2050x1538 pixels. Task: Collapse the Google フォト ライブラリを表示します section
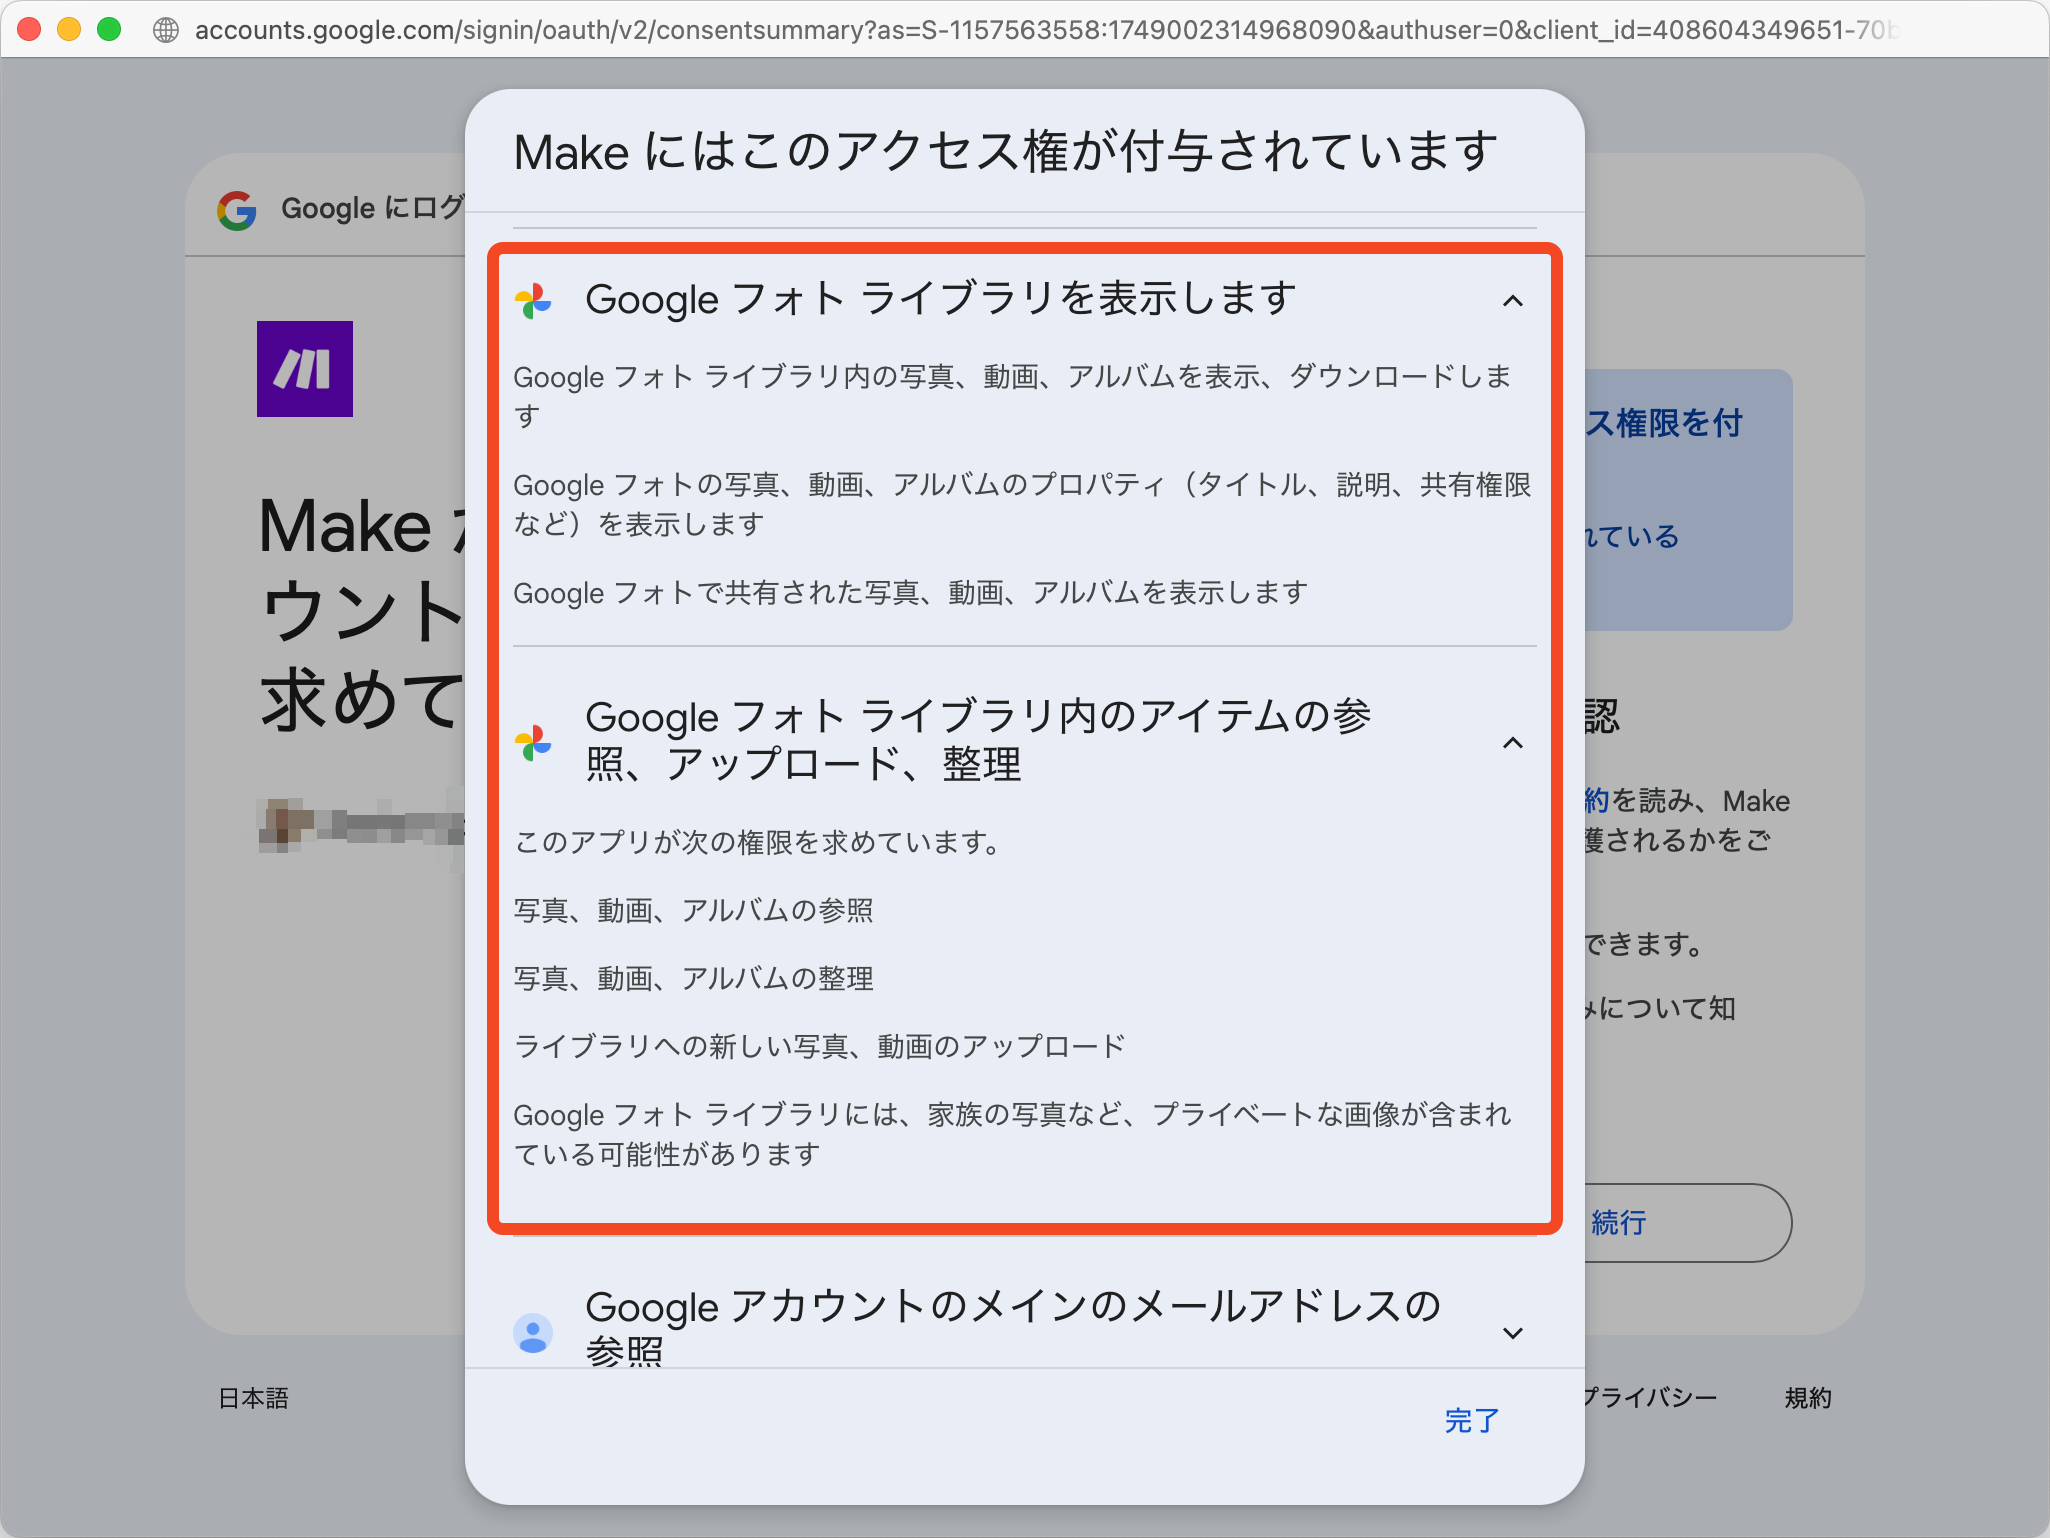click(1513, 301)
